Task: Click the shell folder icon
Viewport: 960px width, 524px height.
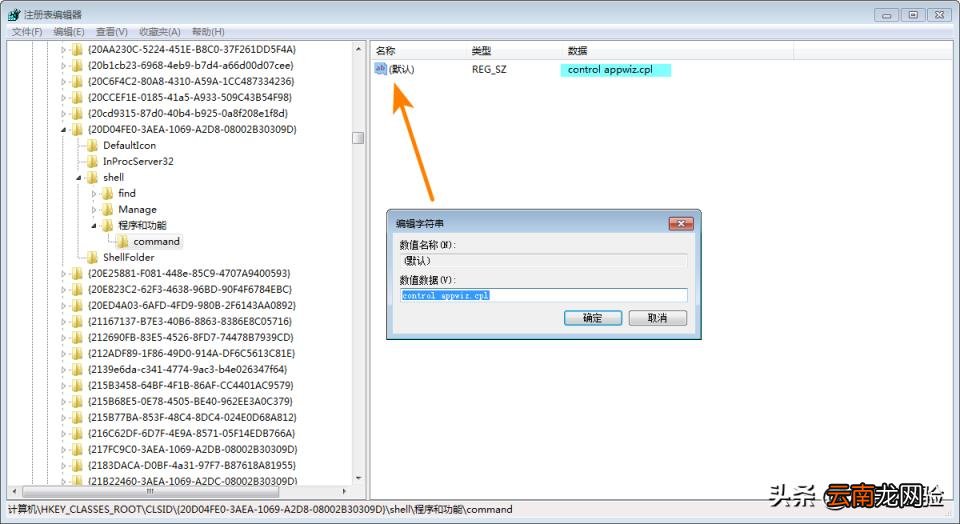Action: (92, 177)
